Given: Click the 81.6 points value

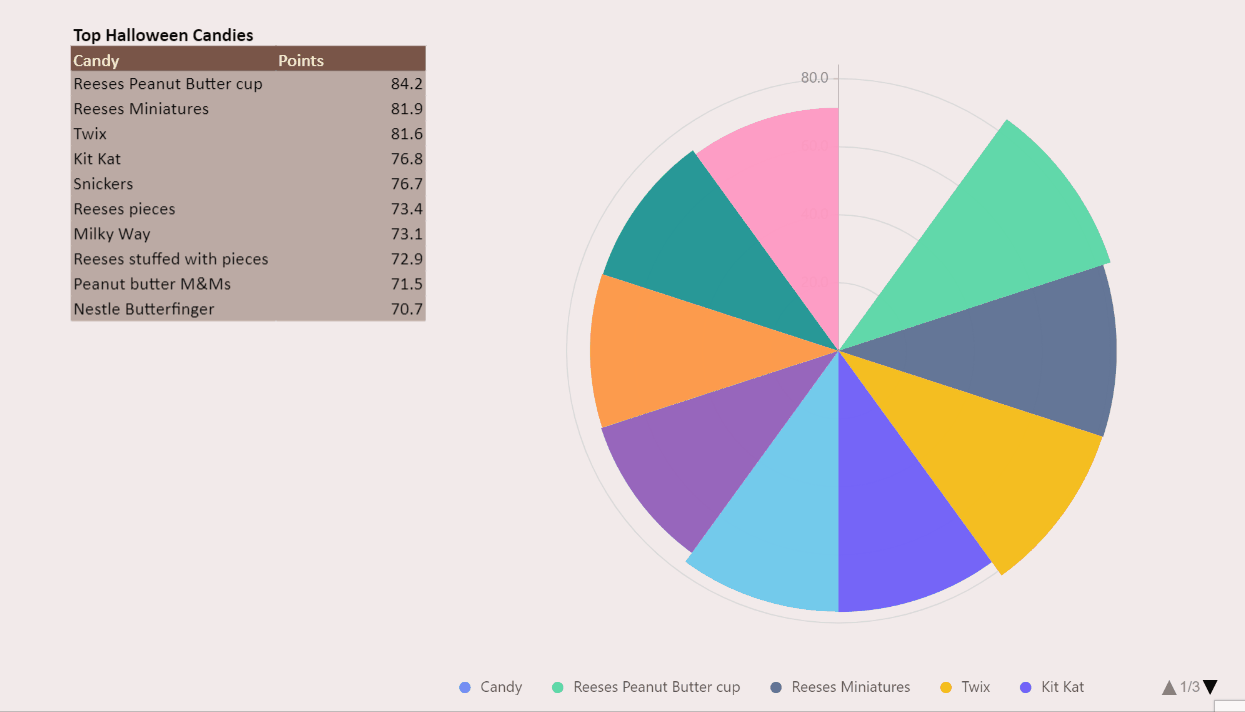Looking at the screenshot, I should tap(407, 134).
